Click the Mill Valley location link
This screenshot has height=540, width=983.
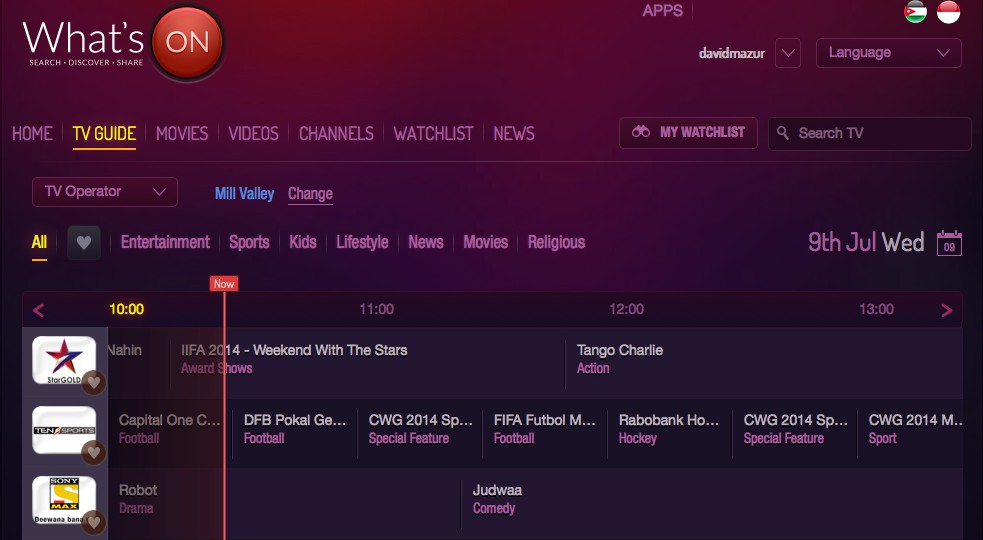point(244,194)
